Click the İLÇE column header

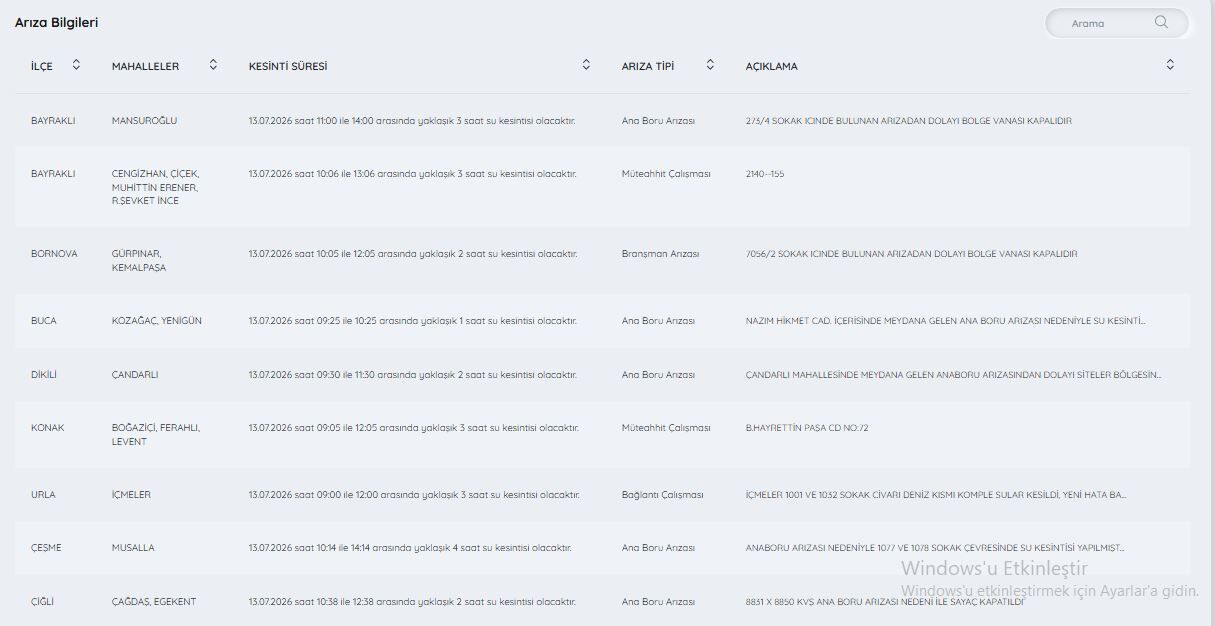coord(42,66)
